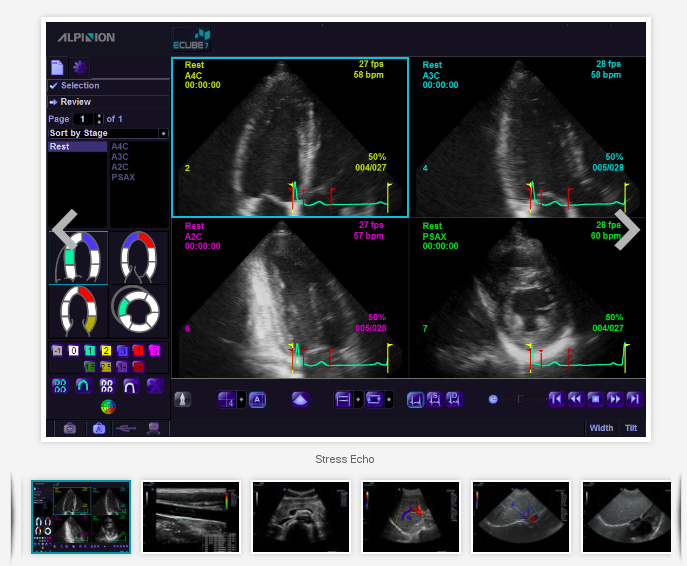Screen dimensions: 687x566
Task: Choose wall motion score 3
Action: (122, 350)
